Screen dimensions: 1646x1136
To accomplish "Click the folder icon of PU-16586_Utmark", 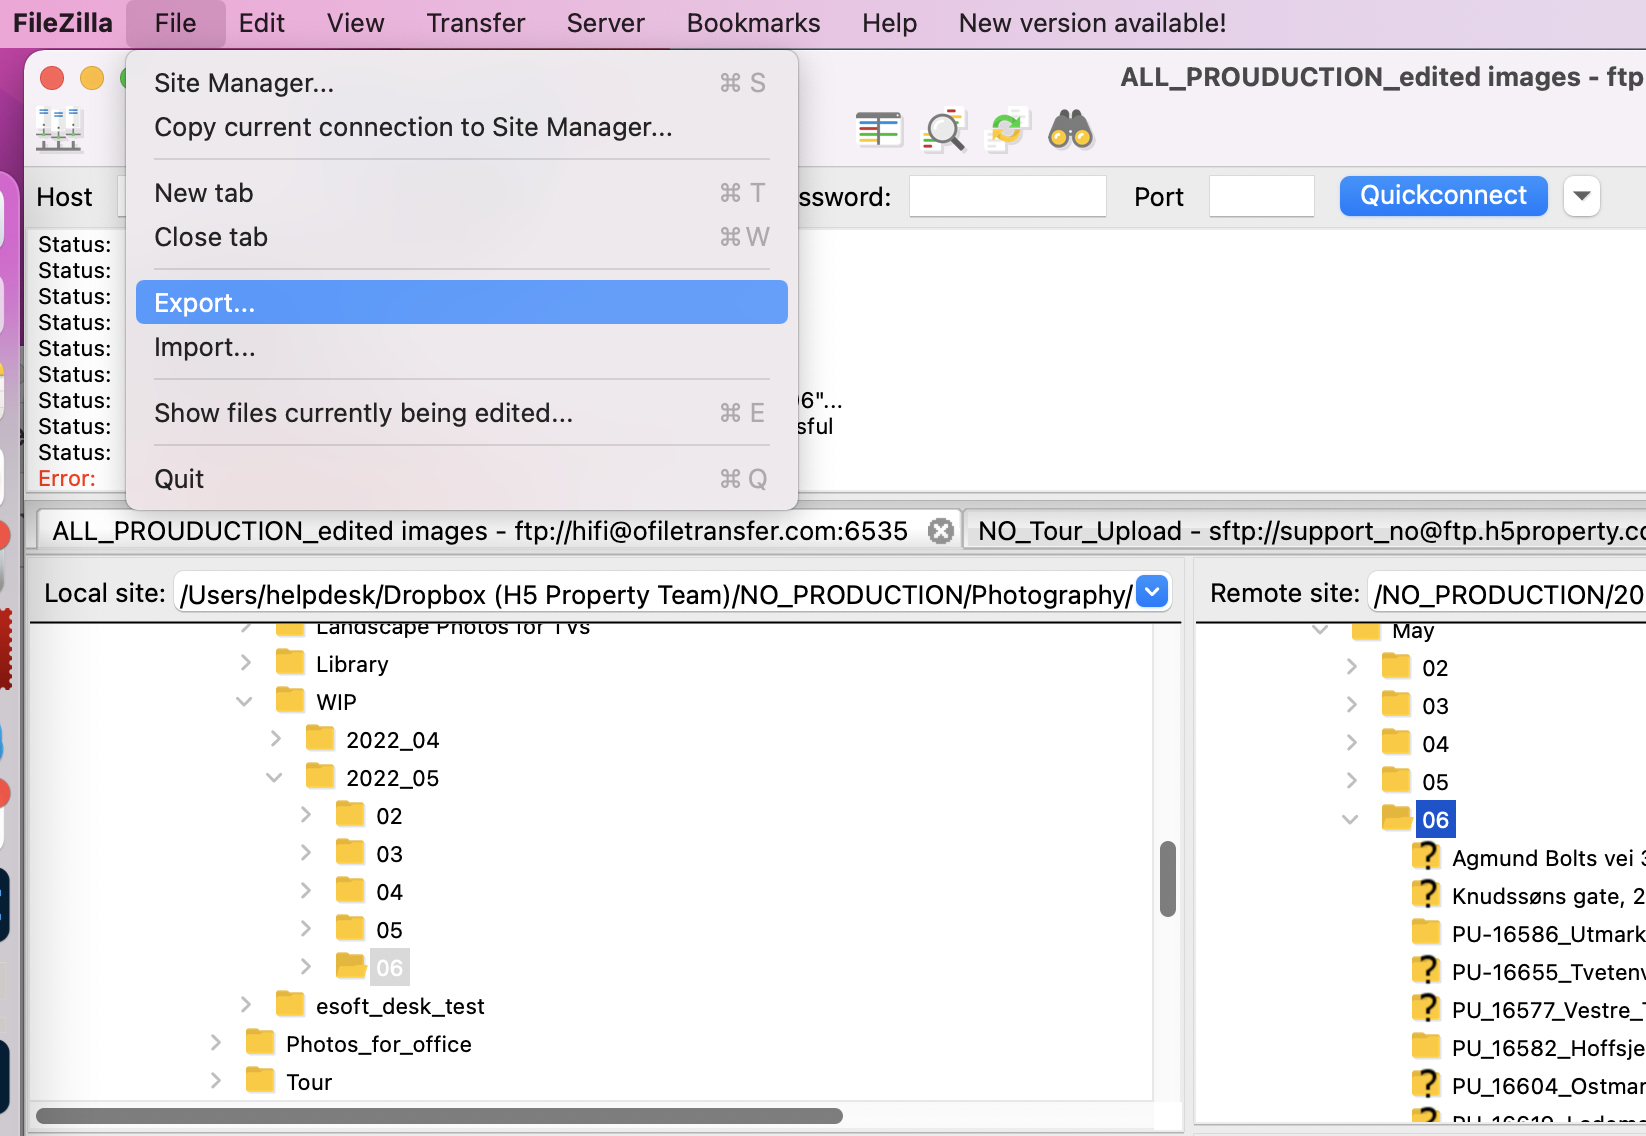I will (x=1426, y=932).
